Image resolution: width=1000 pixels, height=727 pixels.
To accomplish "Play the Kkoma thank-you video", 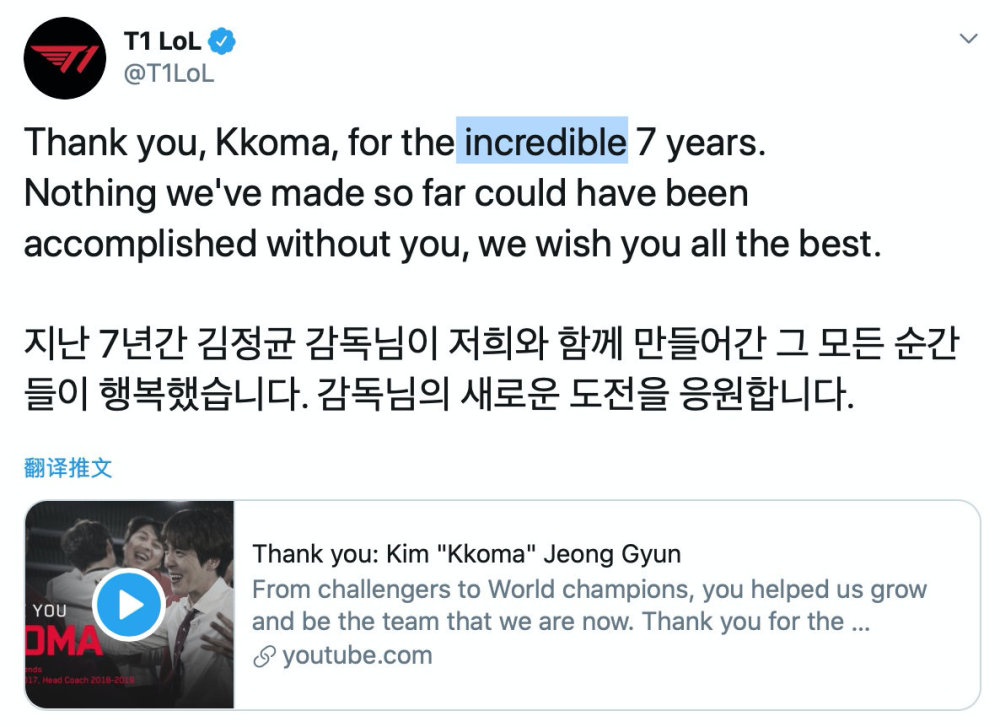I will point(127,603).
